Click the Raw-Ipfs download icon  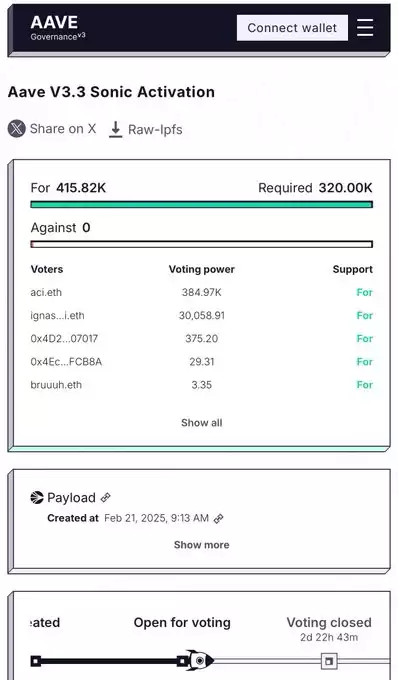115,129
